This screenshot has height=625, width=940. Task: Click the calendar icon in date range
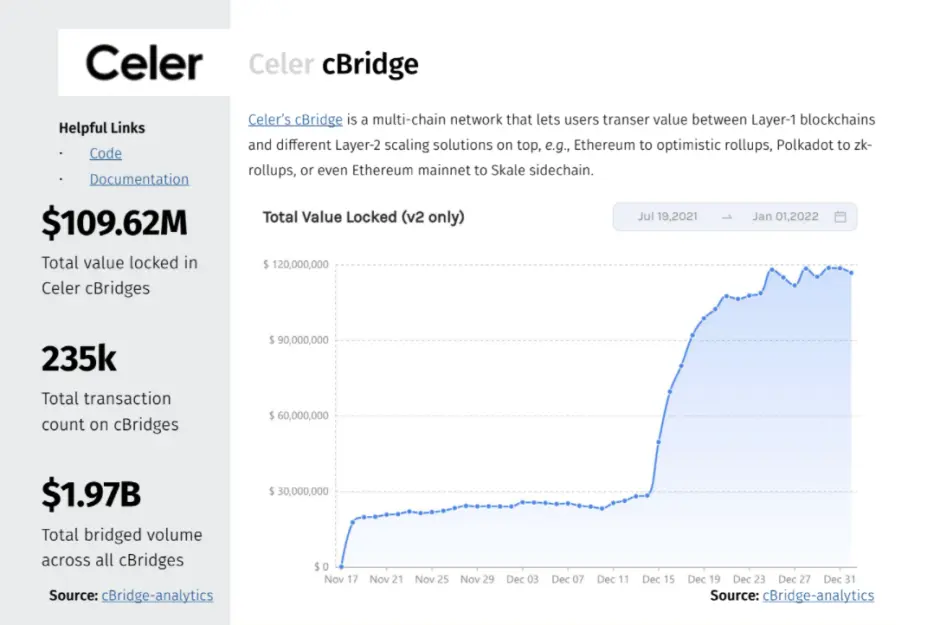(x=840, y=217)
